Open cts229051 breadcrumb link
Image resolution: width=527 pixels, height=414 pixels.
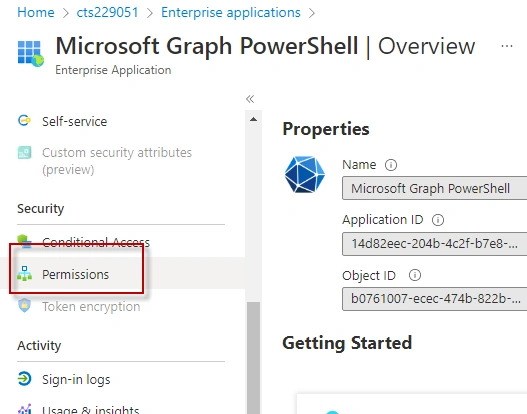(108, 12)
